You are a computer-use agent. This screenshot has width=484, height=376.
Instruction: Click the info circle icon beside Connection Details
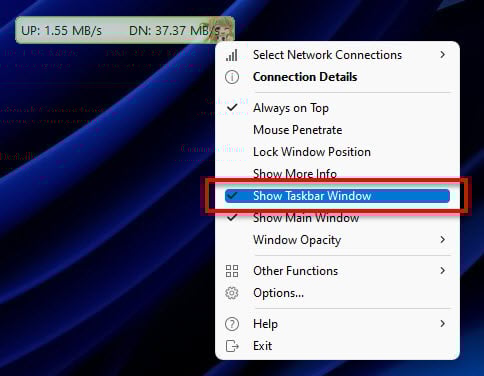click(x=232, y=77)
